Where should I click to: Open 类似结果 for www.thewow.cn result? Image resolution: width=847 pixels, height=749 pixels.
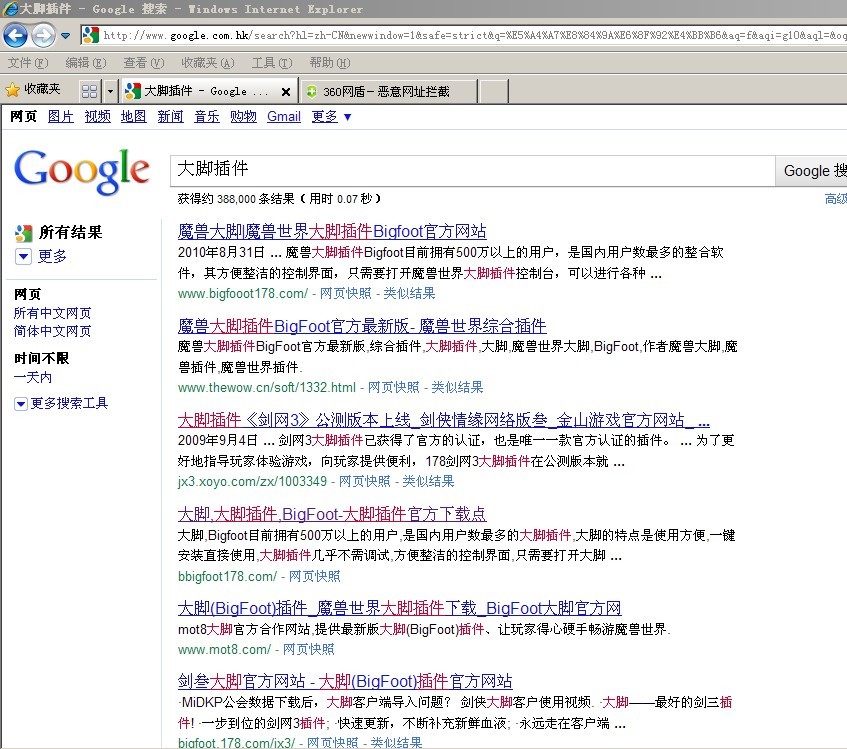457,387
